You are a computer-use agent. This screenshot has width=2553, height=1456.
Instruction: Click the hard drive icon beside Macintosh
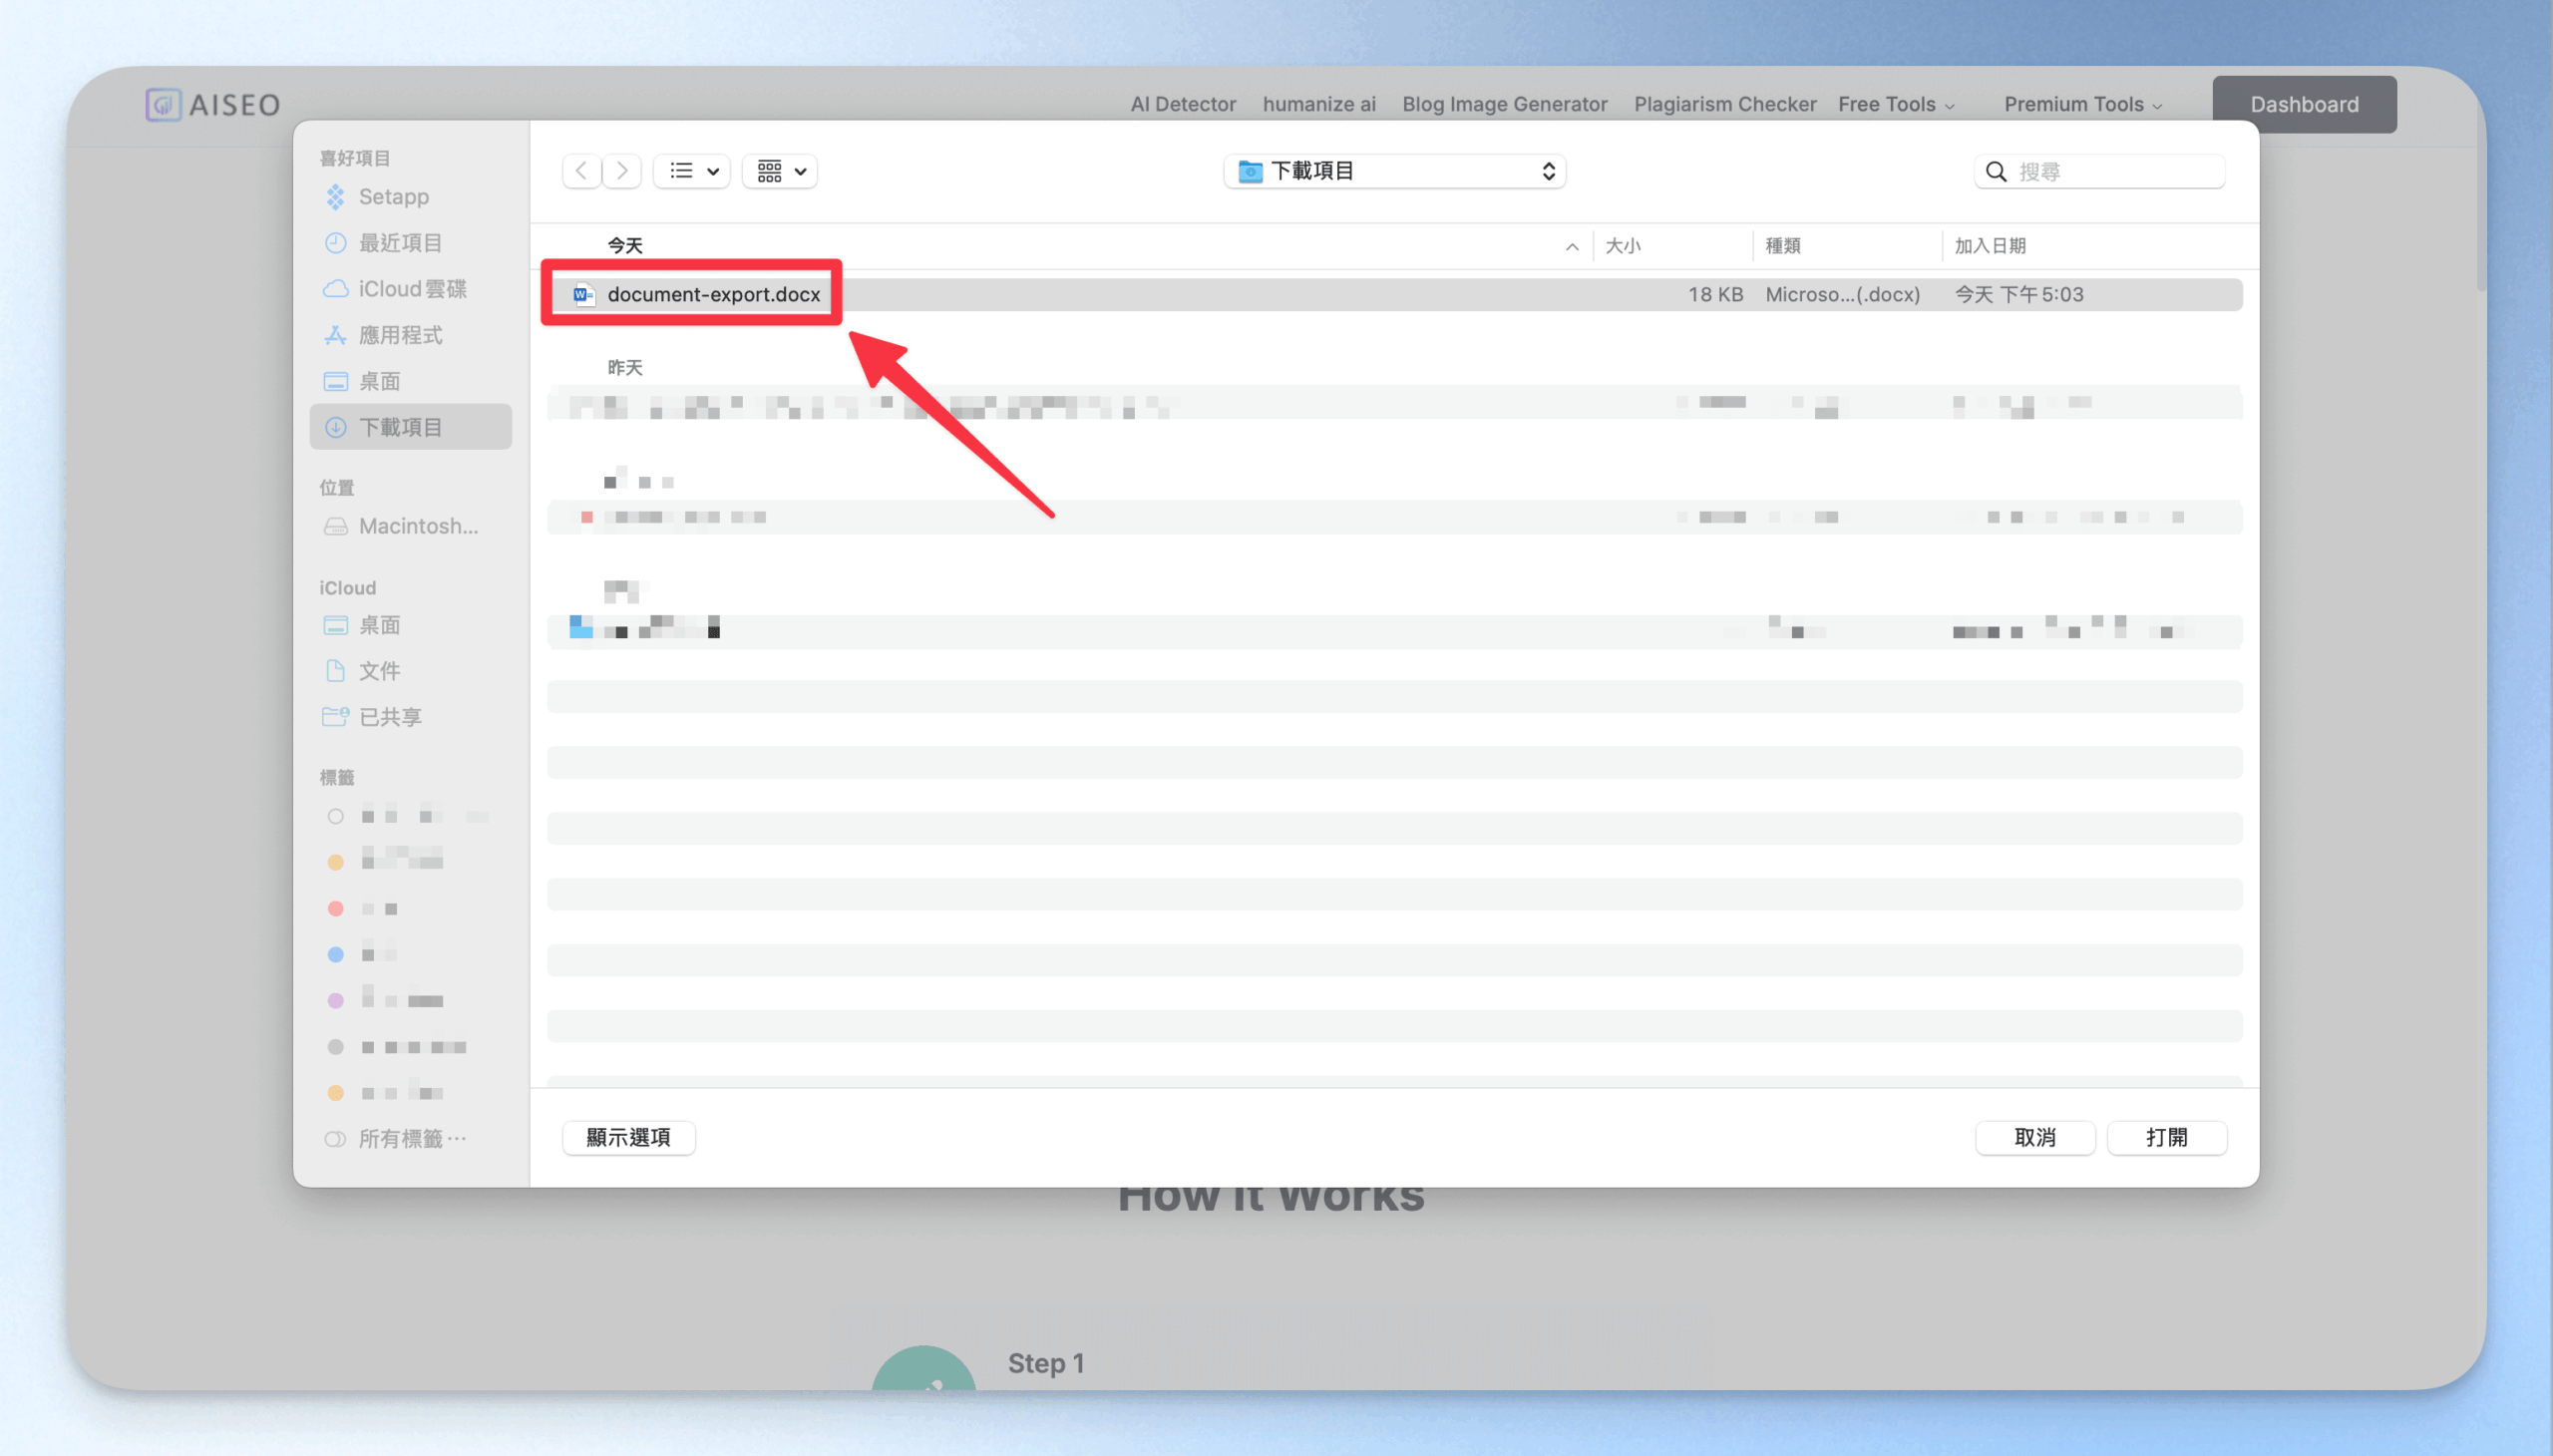[x=336, y=526]
